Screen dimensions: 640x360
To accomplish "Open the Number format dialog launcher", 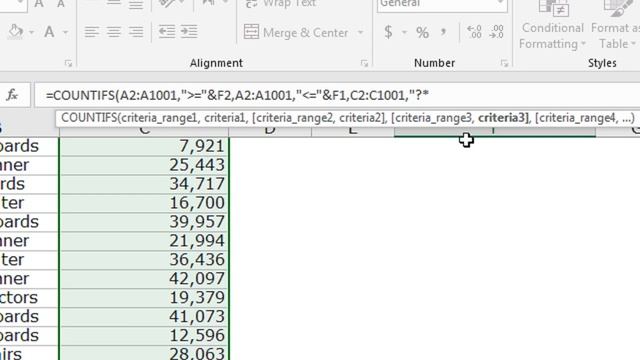I will [504, 63].
